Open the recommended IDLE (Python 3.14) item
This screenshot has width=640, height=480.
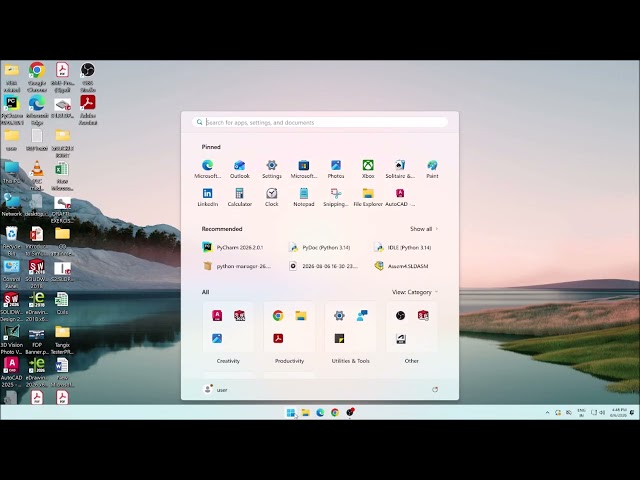(x=403, y=247)
